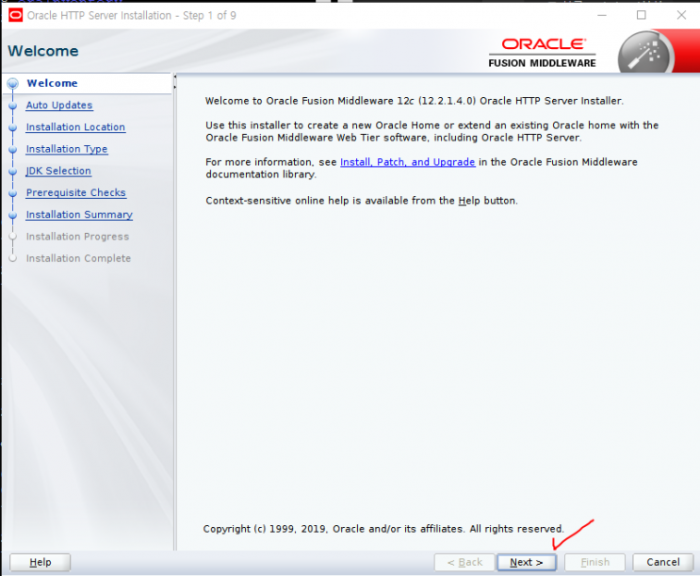Minimize the installer window
Image resolution: width=700 pixels, height=576 pixels.
[x=602, y=15]
